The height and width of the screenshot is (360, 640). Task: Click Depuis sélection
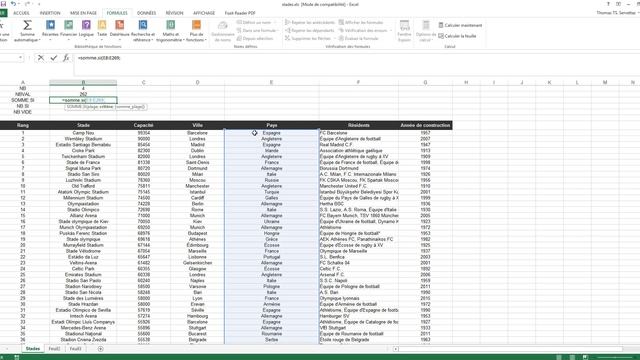click(x=255, y=38)
